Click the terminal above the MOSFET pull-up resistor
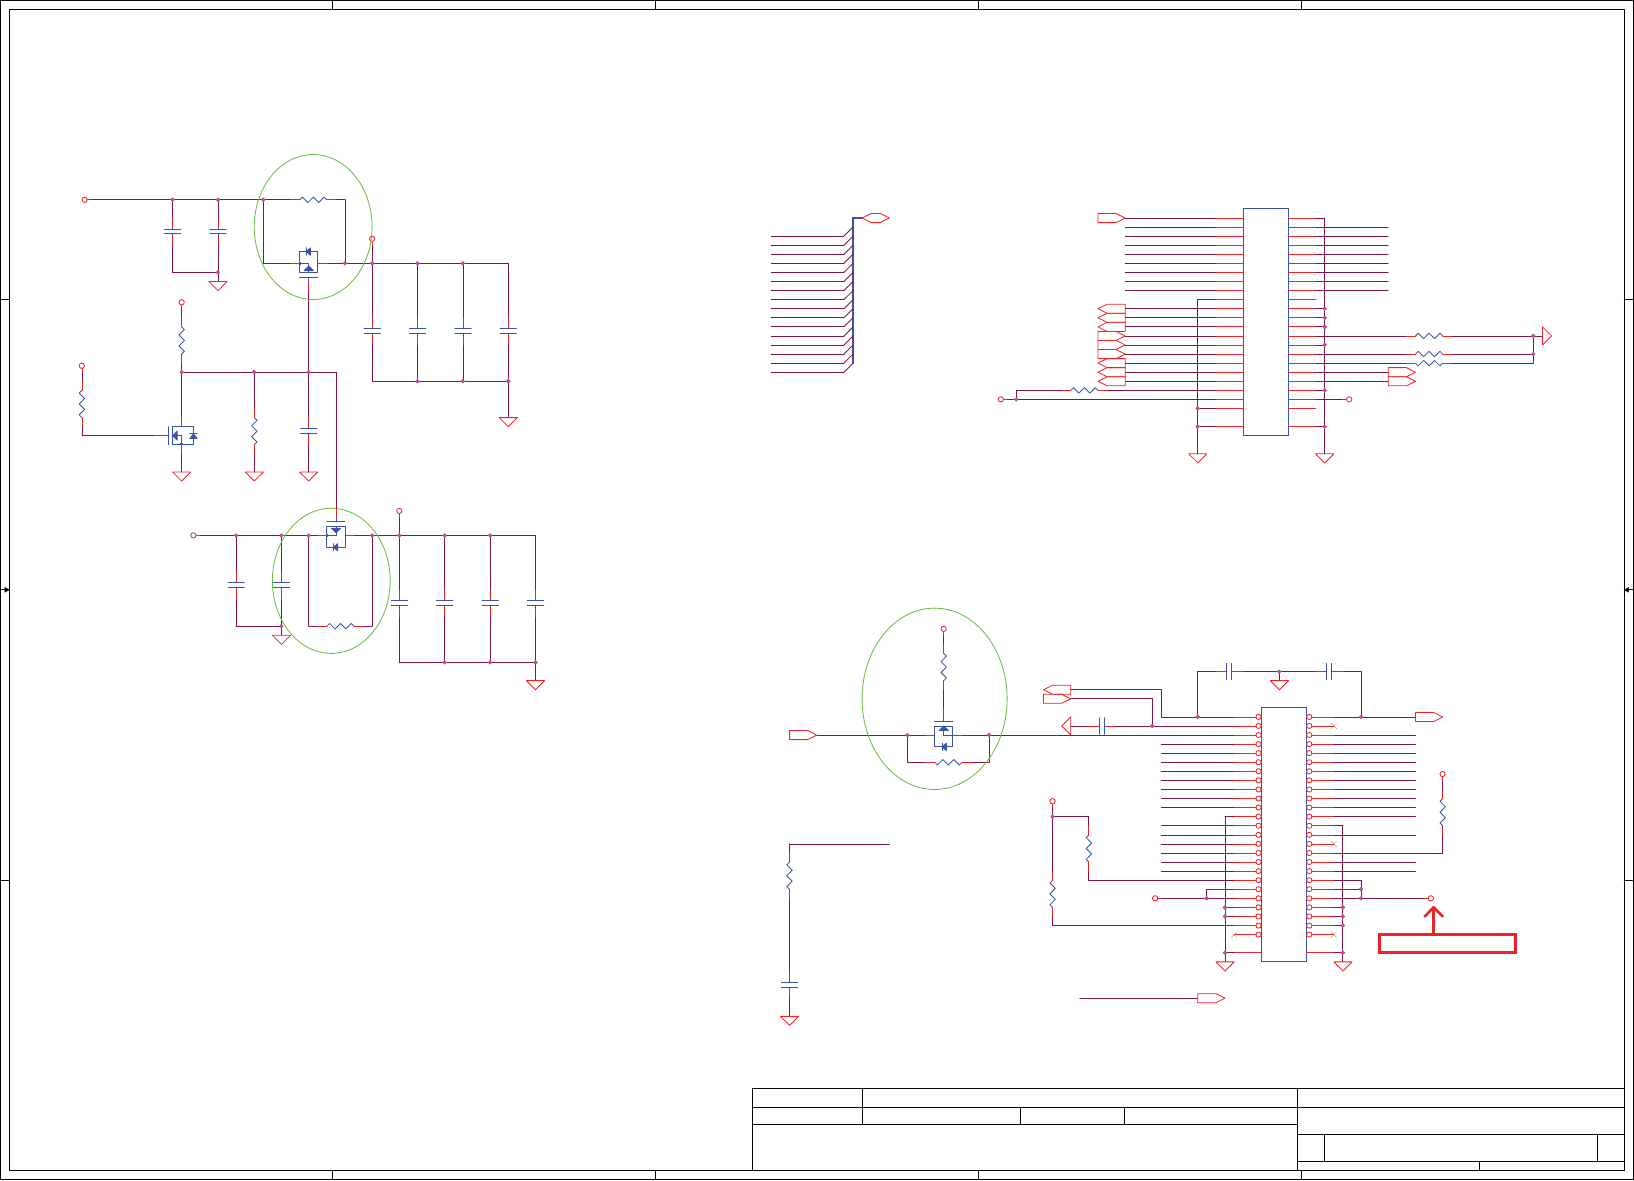Viewport: 1634px width, 1181px height. tap(181, 302)
